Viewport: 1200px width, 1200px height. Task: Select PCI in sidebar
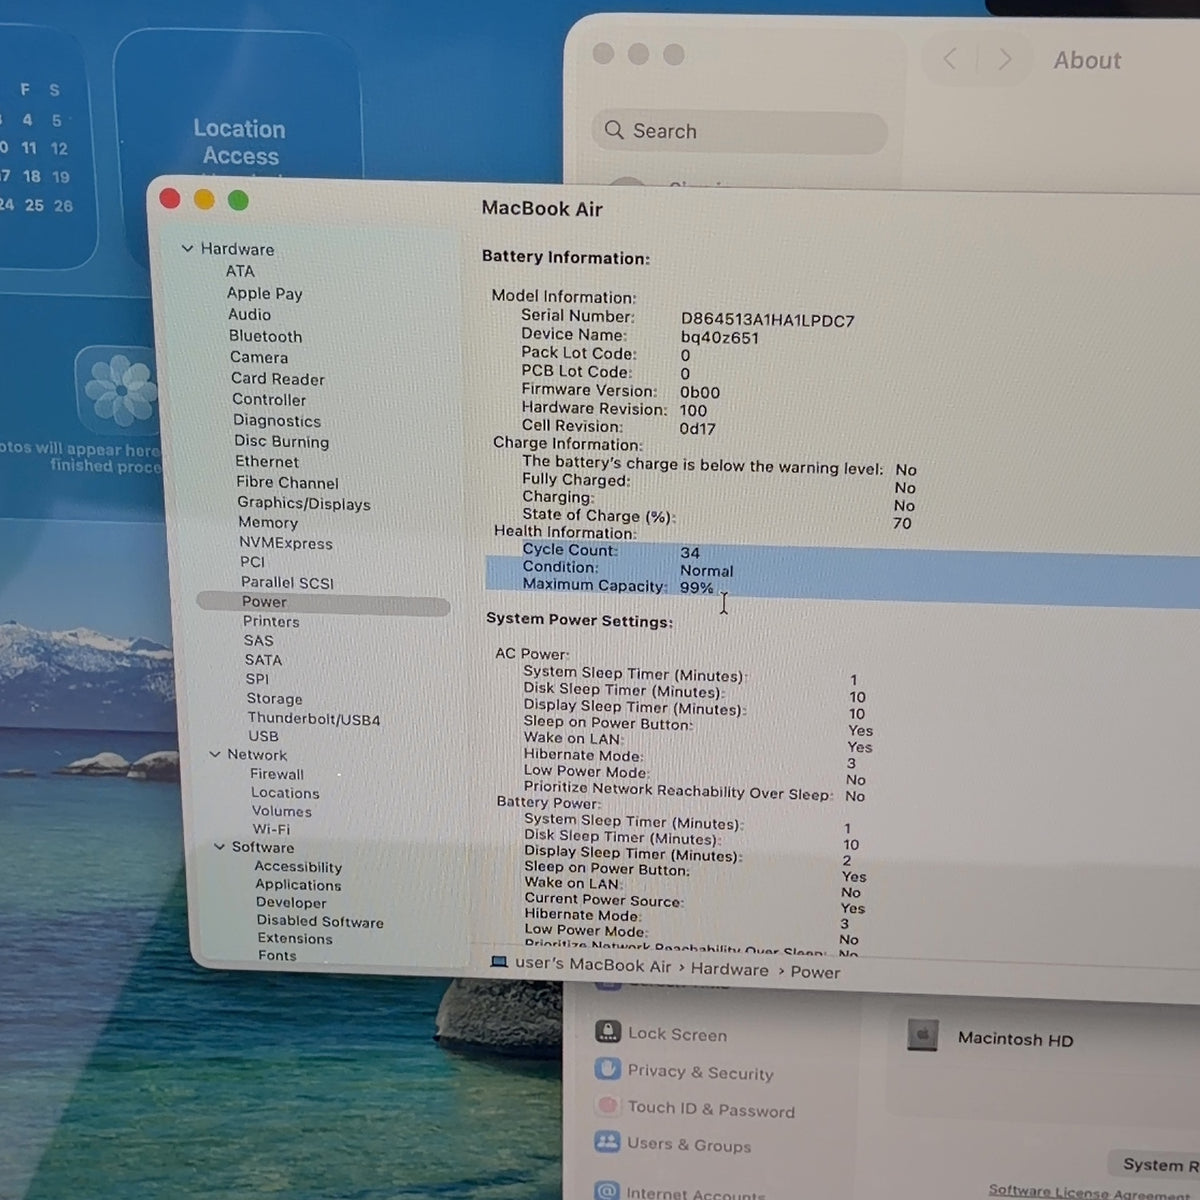pos(253,562)
